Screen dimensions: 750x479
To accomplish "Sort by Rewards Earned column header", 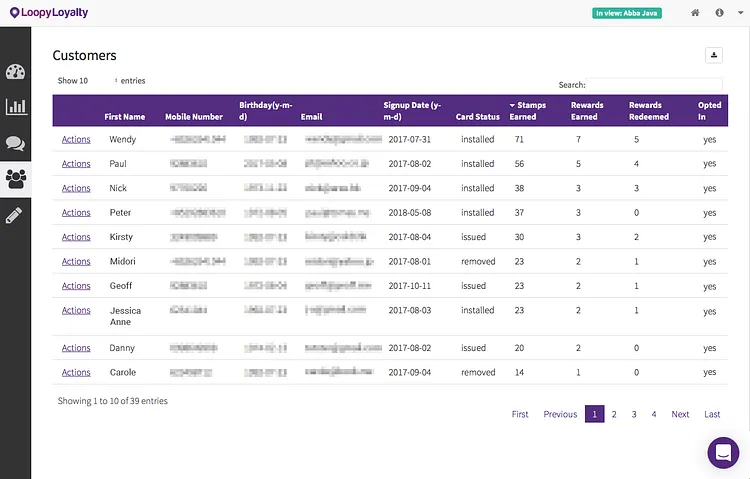I will tap(587, 111).
